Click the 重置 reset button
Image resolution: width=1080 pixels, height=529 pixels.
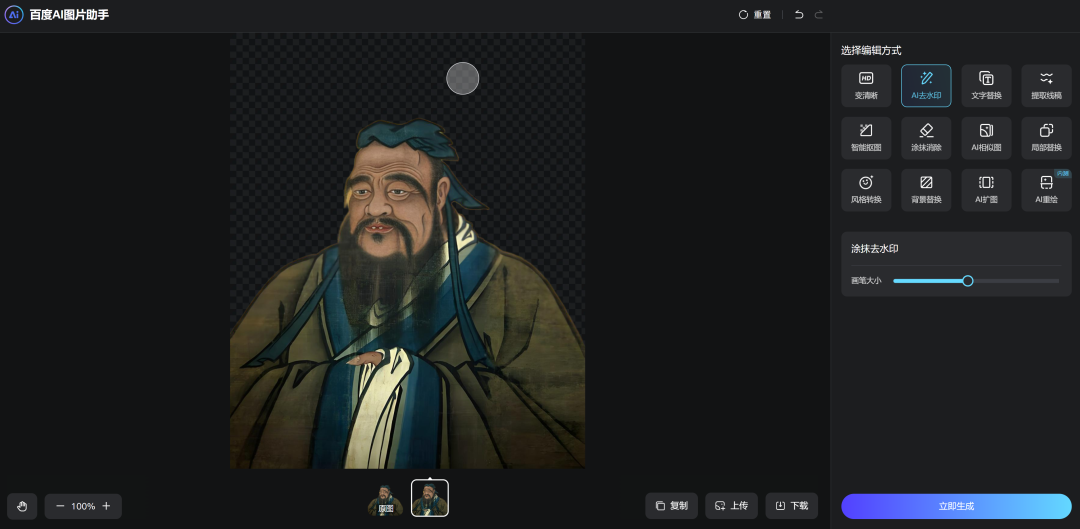pyautogui.click(x=755, y=14)
